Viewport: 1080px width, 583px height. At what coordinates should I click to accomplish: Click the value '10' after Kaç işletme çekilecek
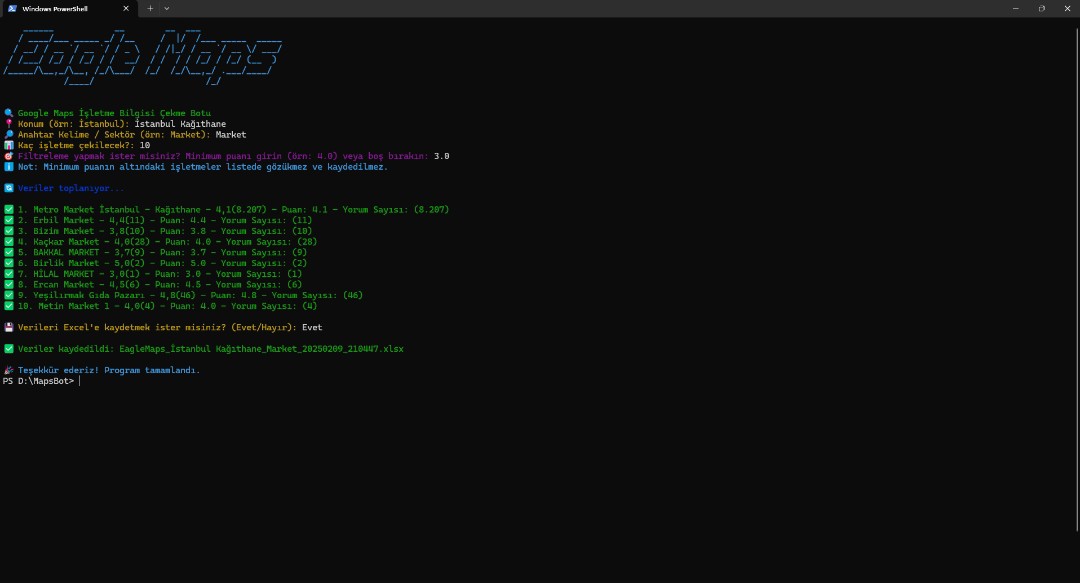(x=145, y=145)
